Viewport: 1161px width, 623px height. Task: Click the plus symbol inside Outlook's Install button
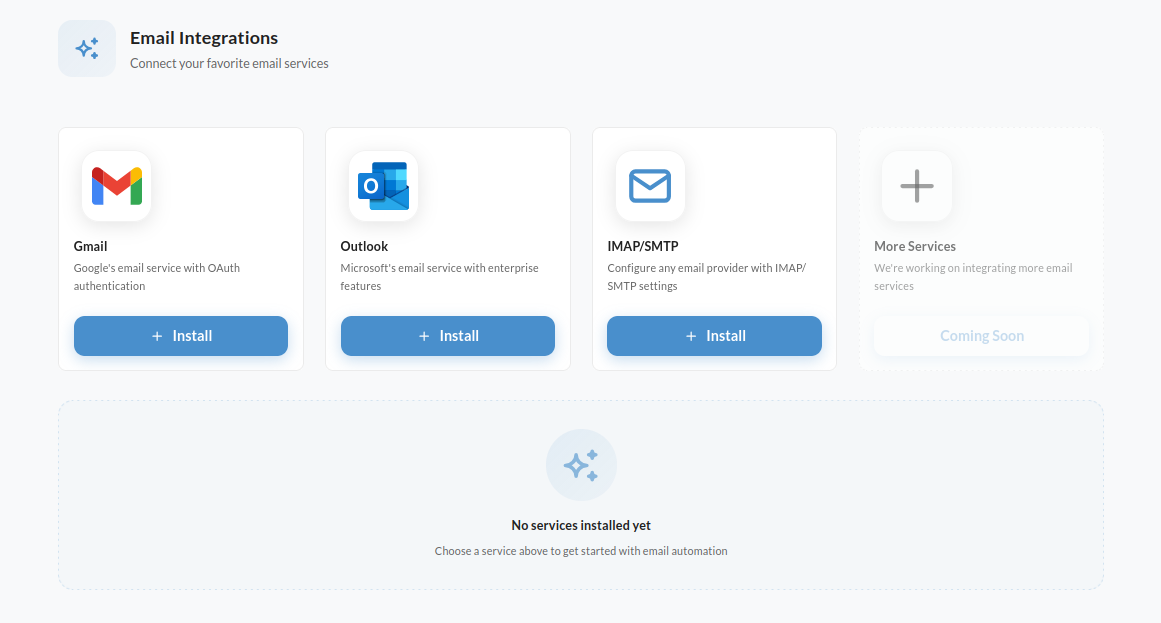tap(424, 336)
